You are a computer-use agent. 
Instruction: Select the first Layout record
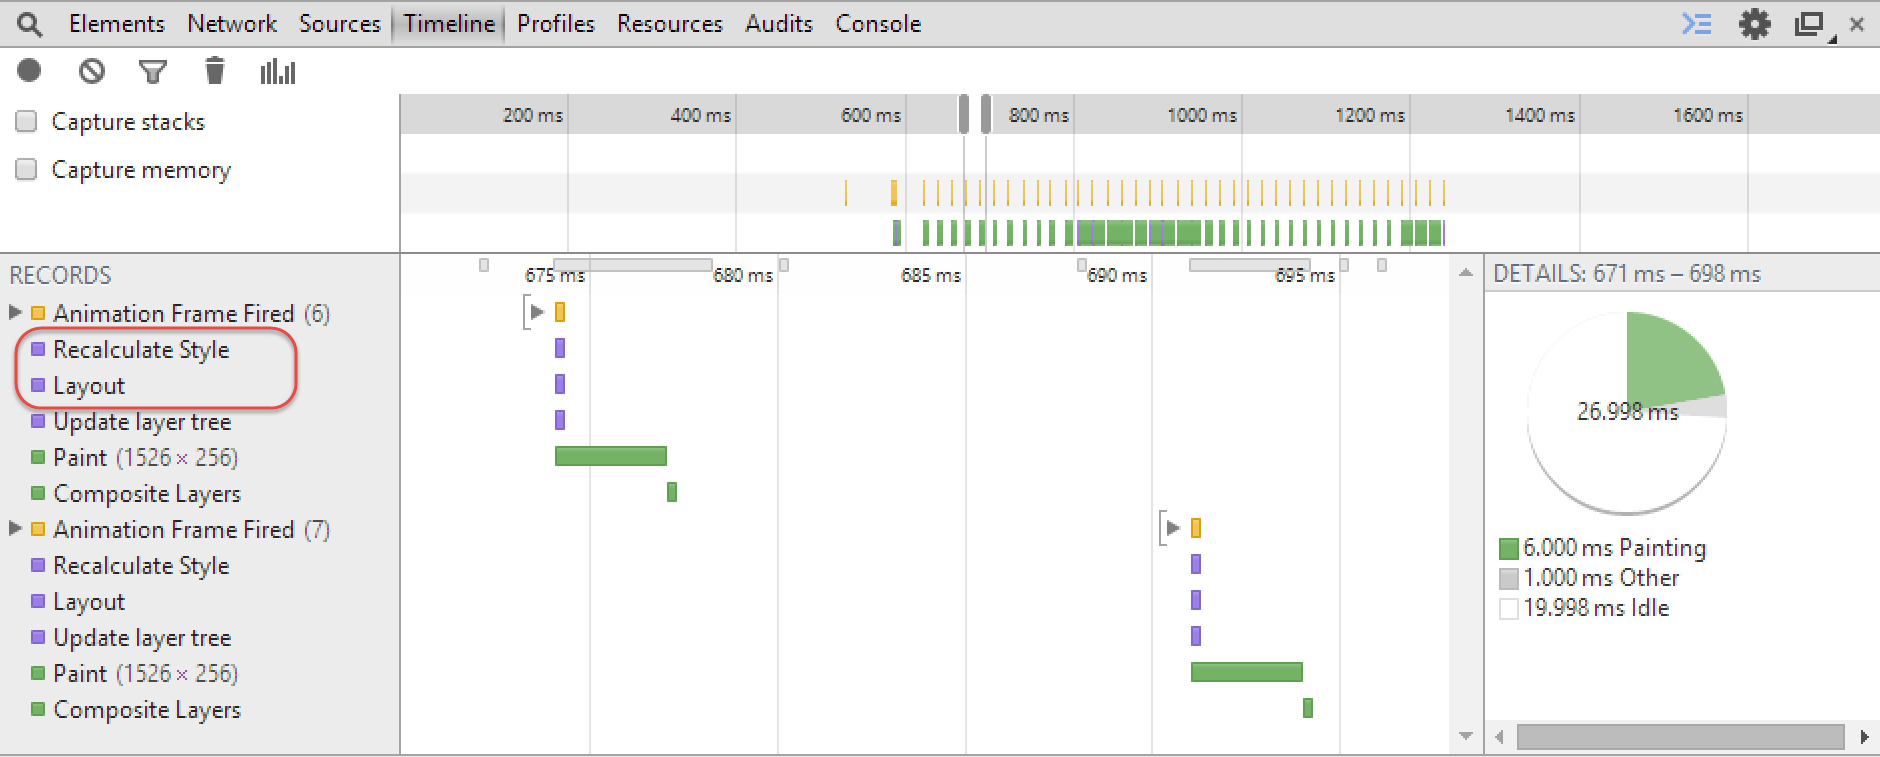tap(89, 385)
